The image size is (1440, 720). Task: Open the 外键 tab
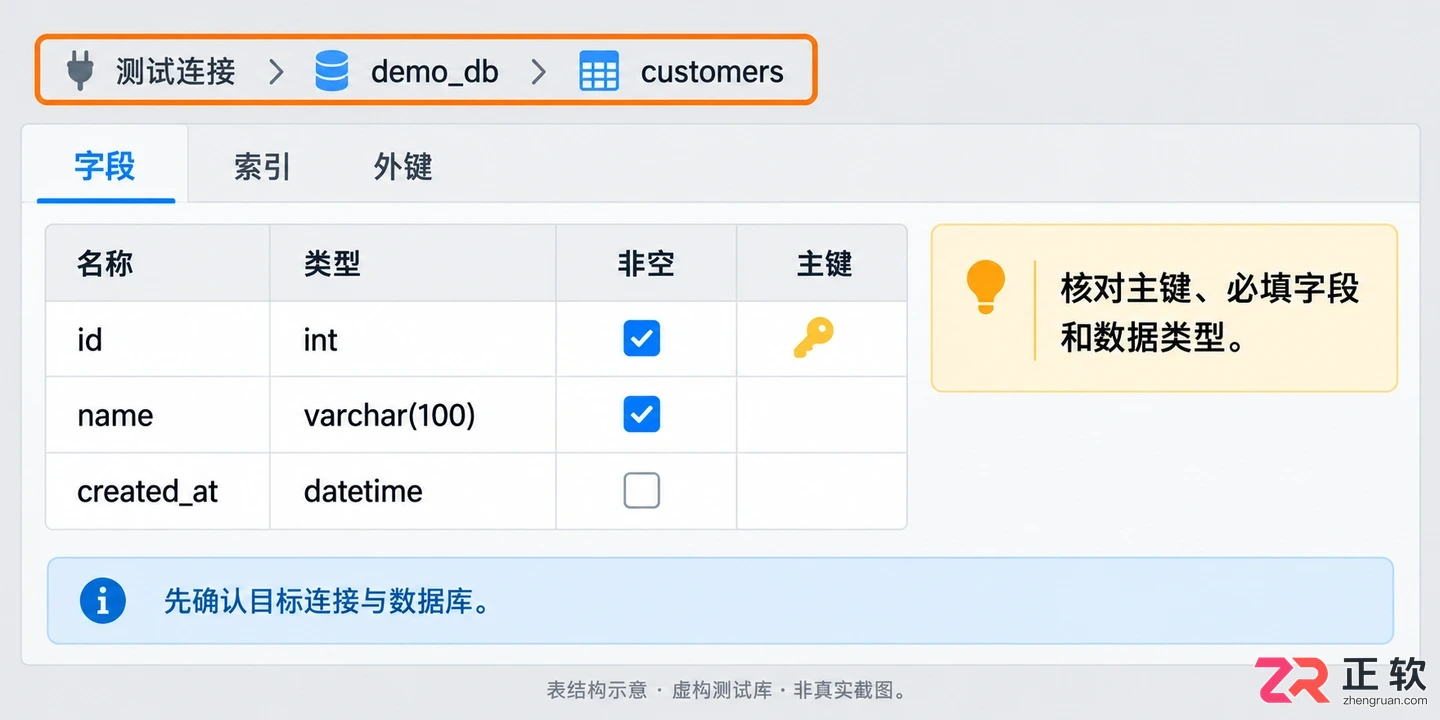click(x=403, y=166)
